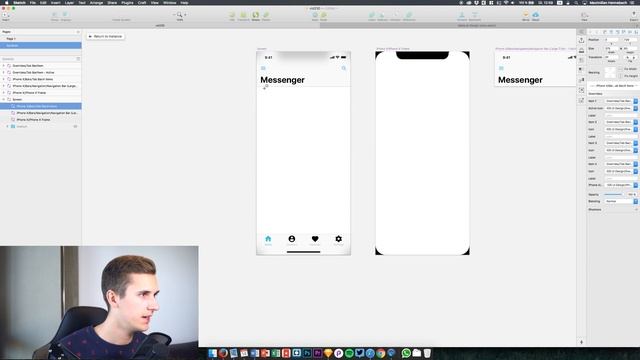Click the gear icon in the artboard tab bar
The height and width of the screenshot is (360, 640).
tap(338, 239)
